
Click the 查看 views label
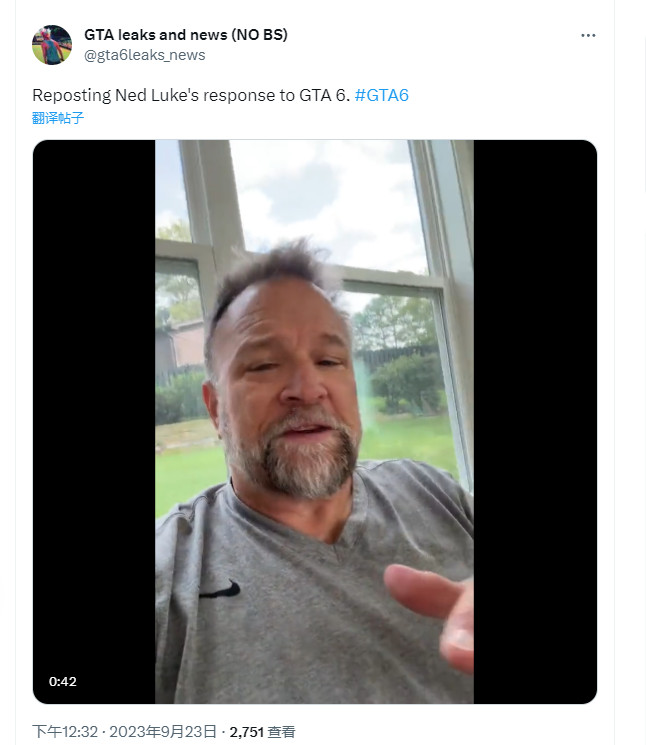point(281,732)
